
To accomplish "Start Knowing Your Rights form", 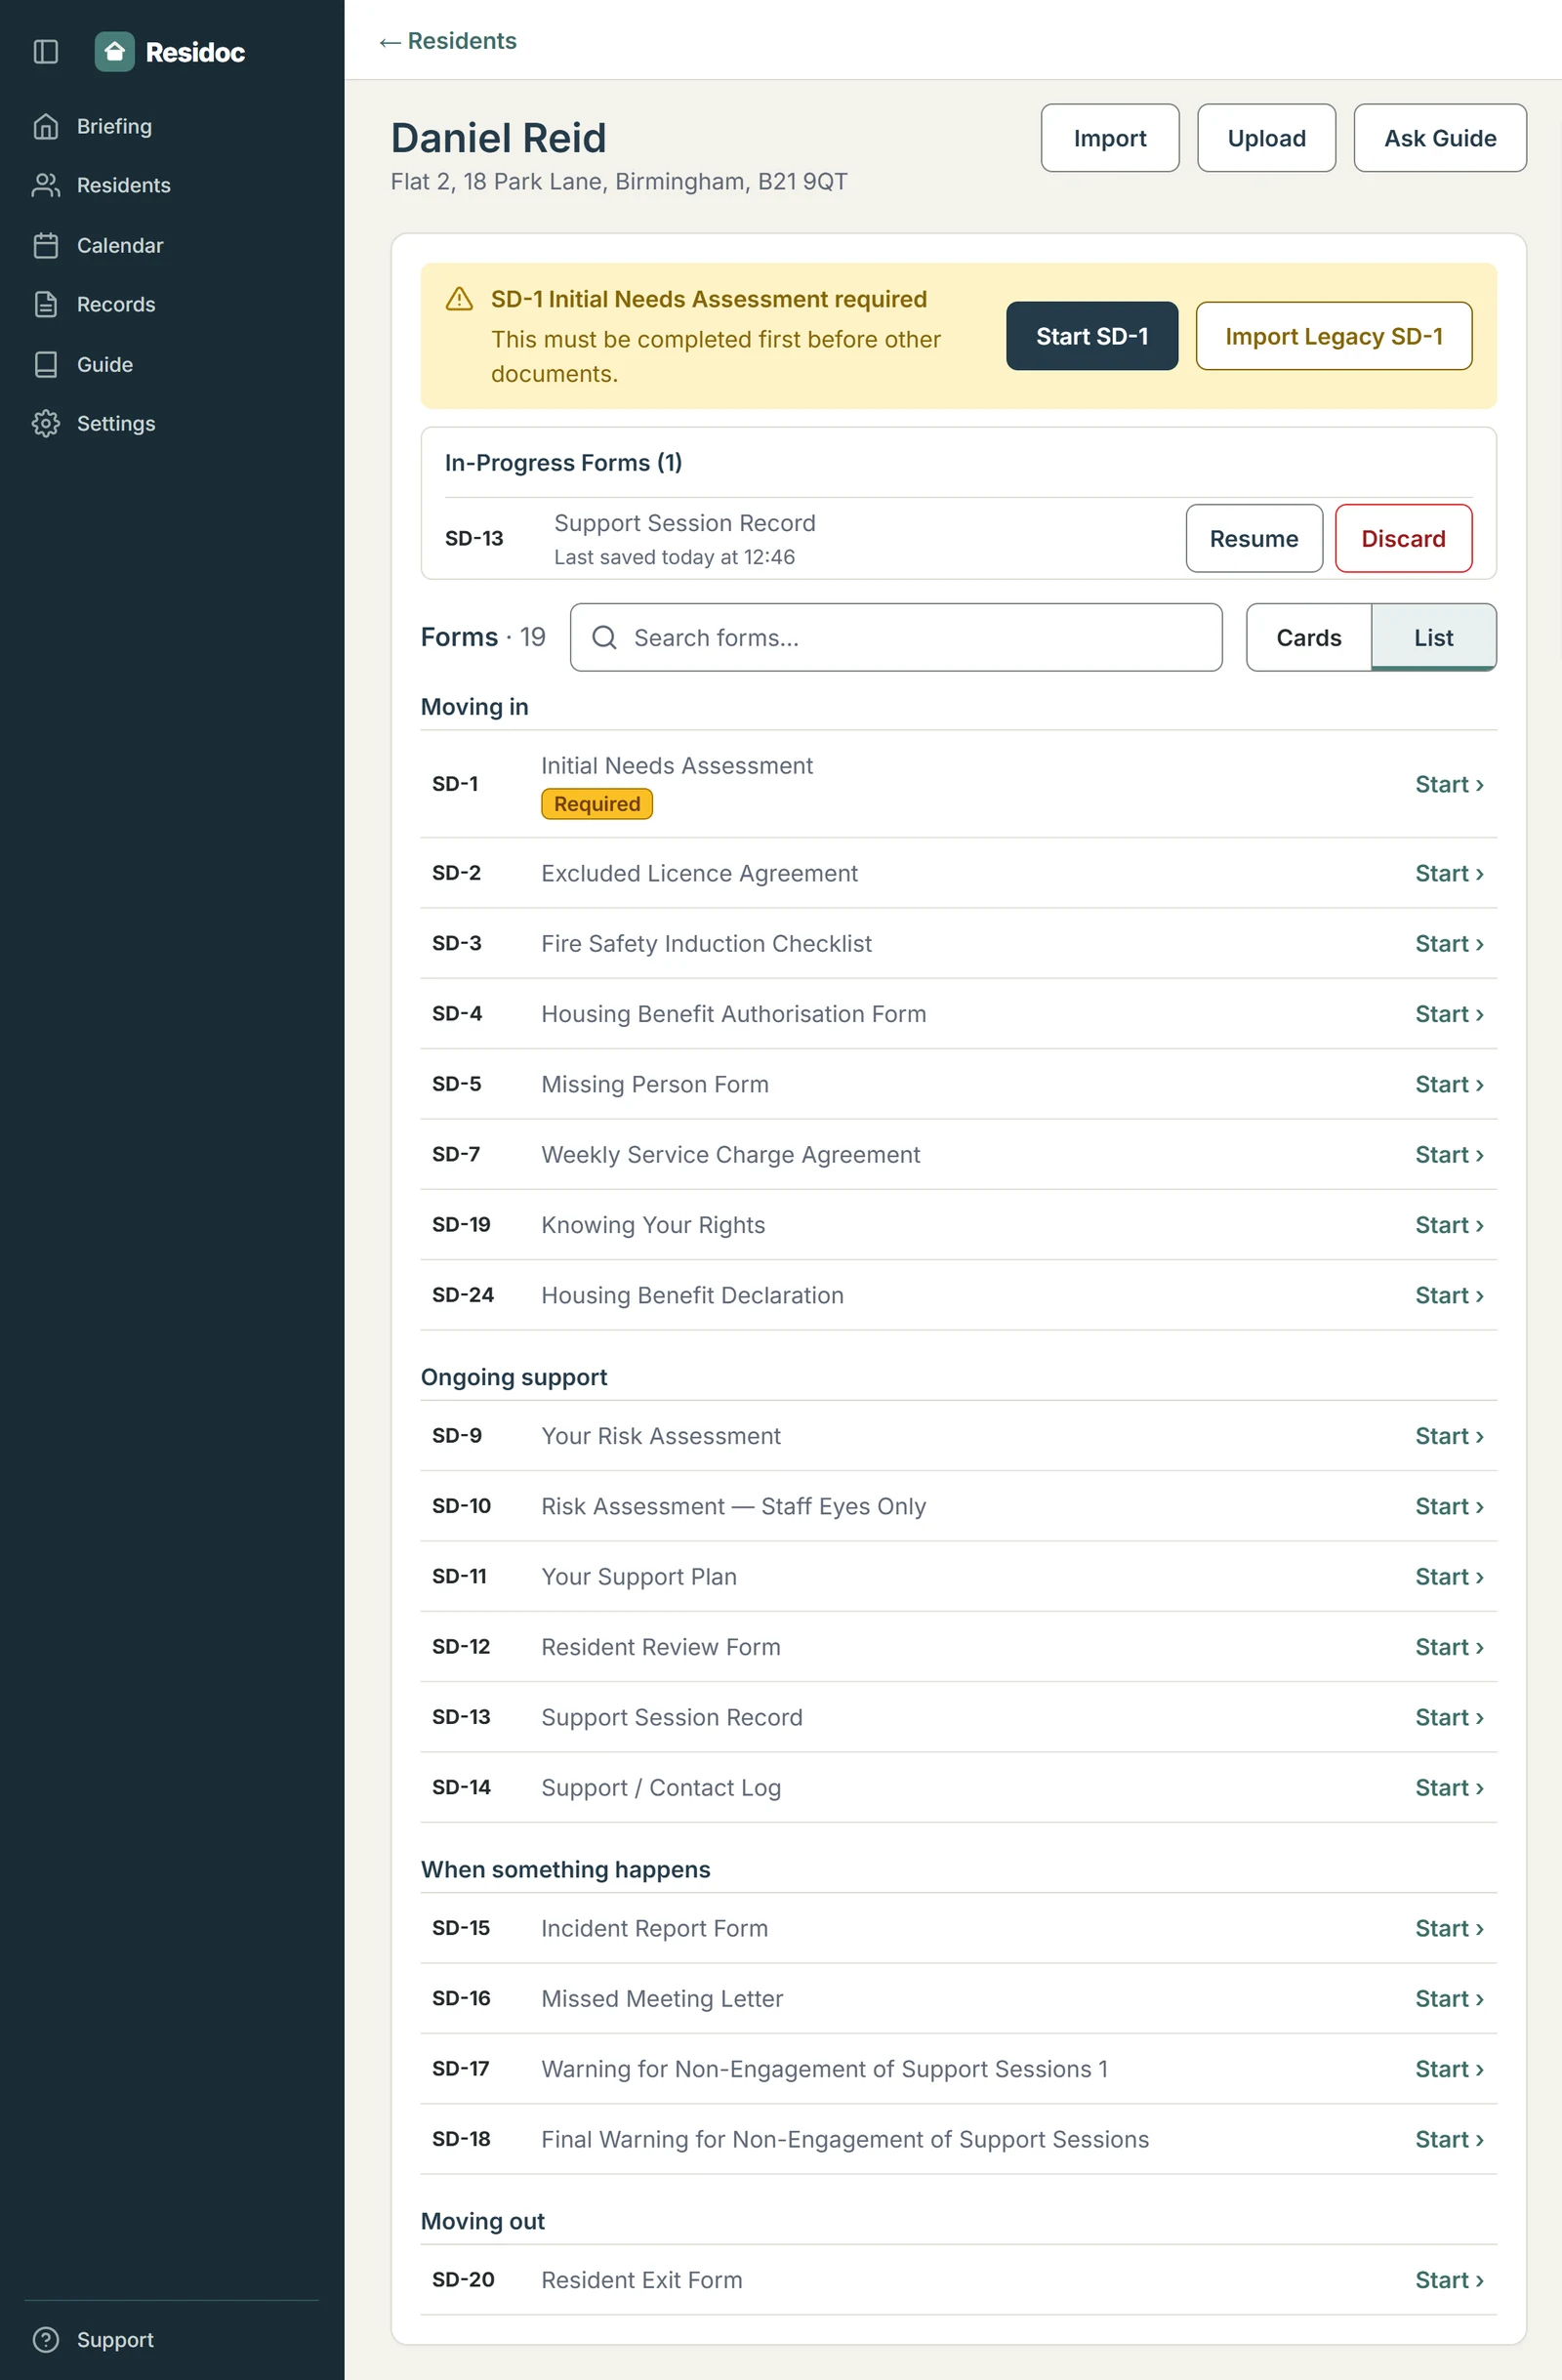I will [x=1448, y=1225].
